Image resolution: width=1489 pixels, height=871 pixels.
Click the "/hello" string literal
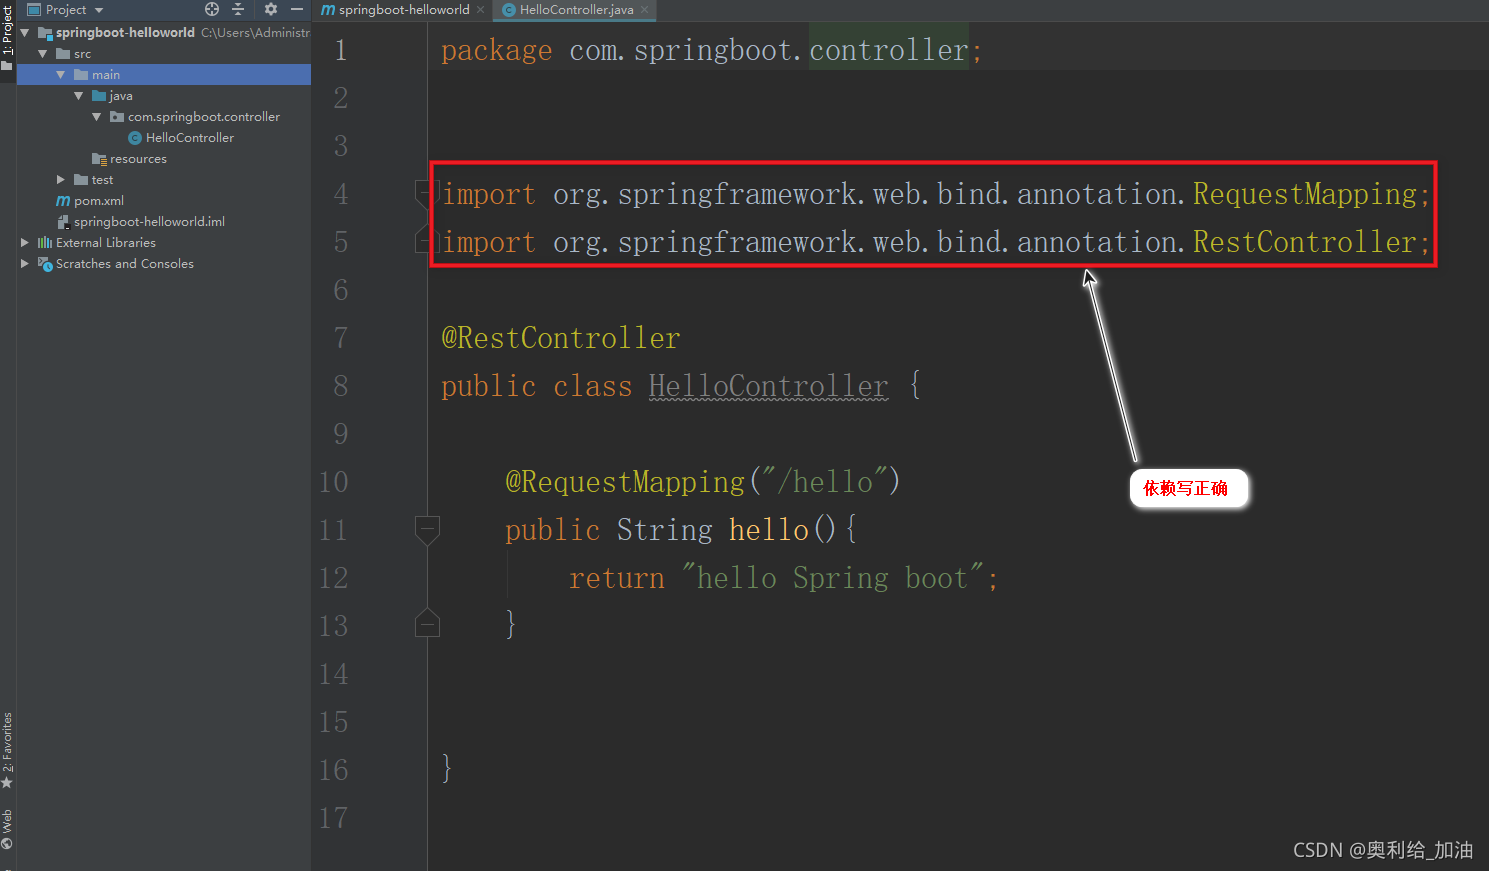tap(825, 482)
